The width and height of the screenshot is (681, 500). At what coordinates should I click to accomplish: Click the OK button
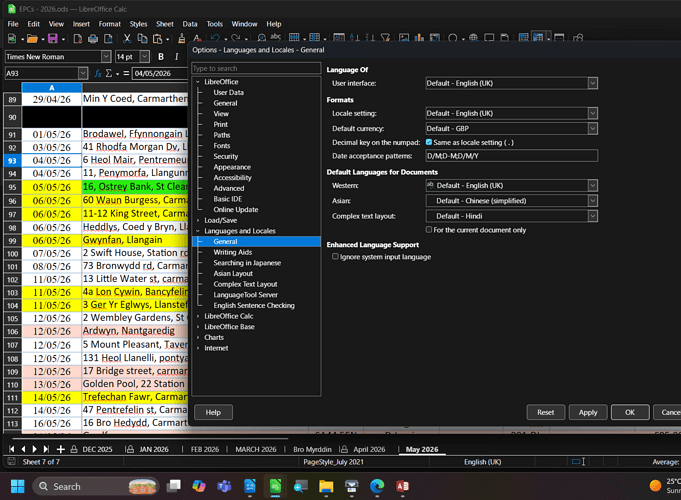[x=630, y=412]
